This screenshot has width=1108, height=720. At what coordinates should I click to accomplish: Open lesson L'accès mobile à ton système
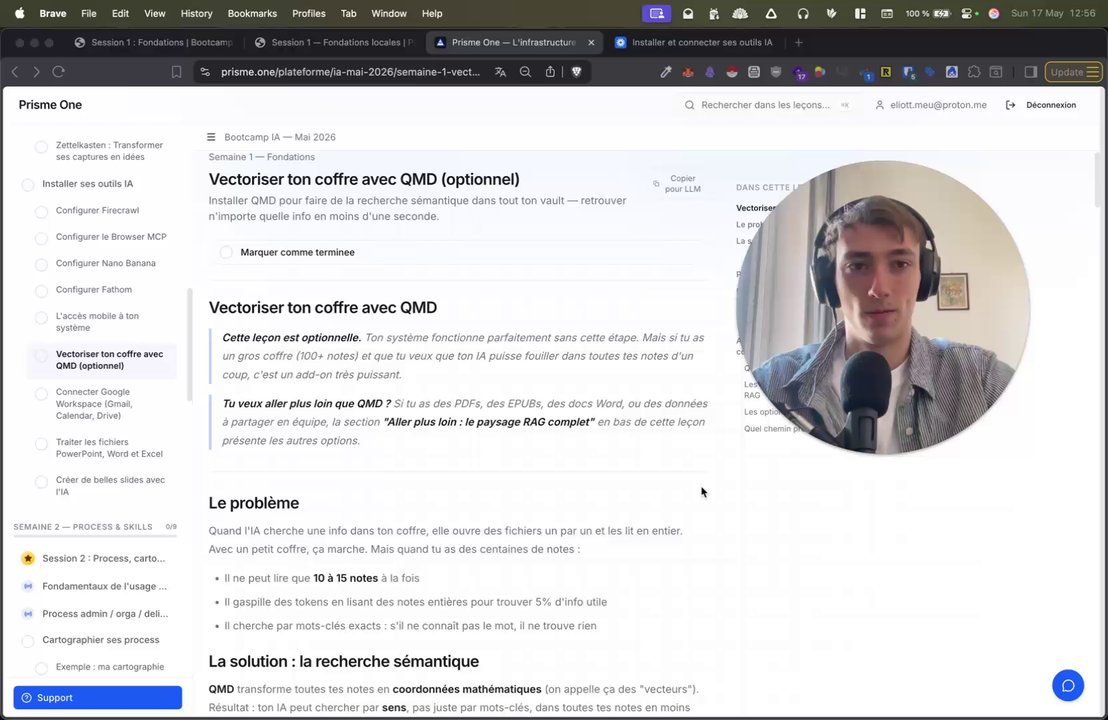[98, 321]
